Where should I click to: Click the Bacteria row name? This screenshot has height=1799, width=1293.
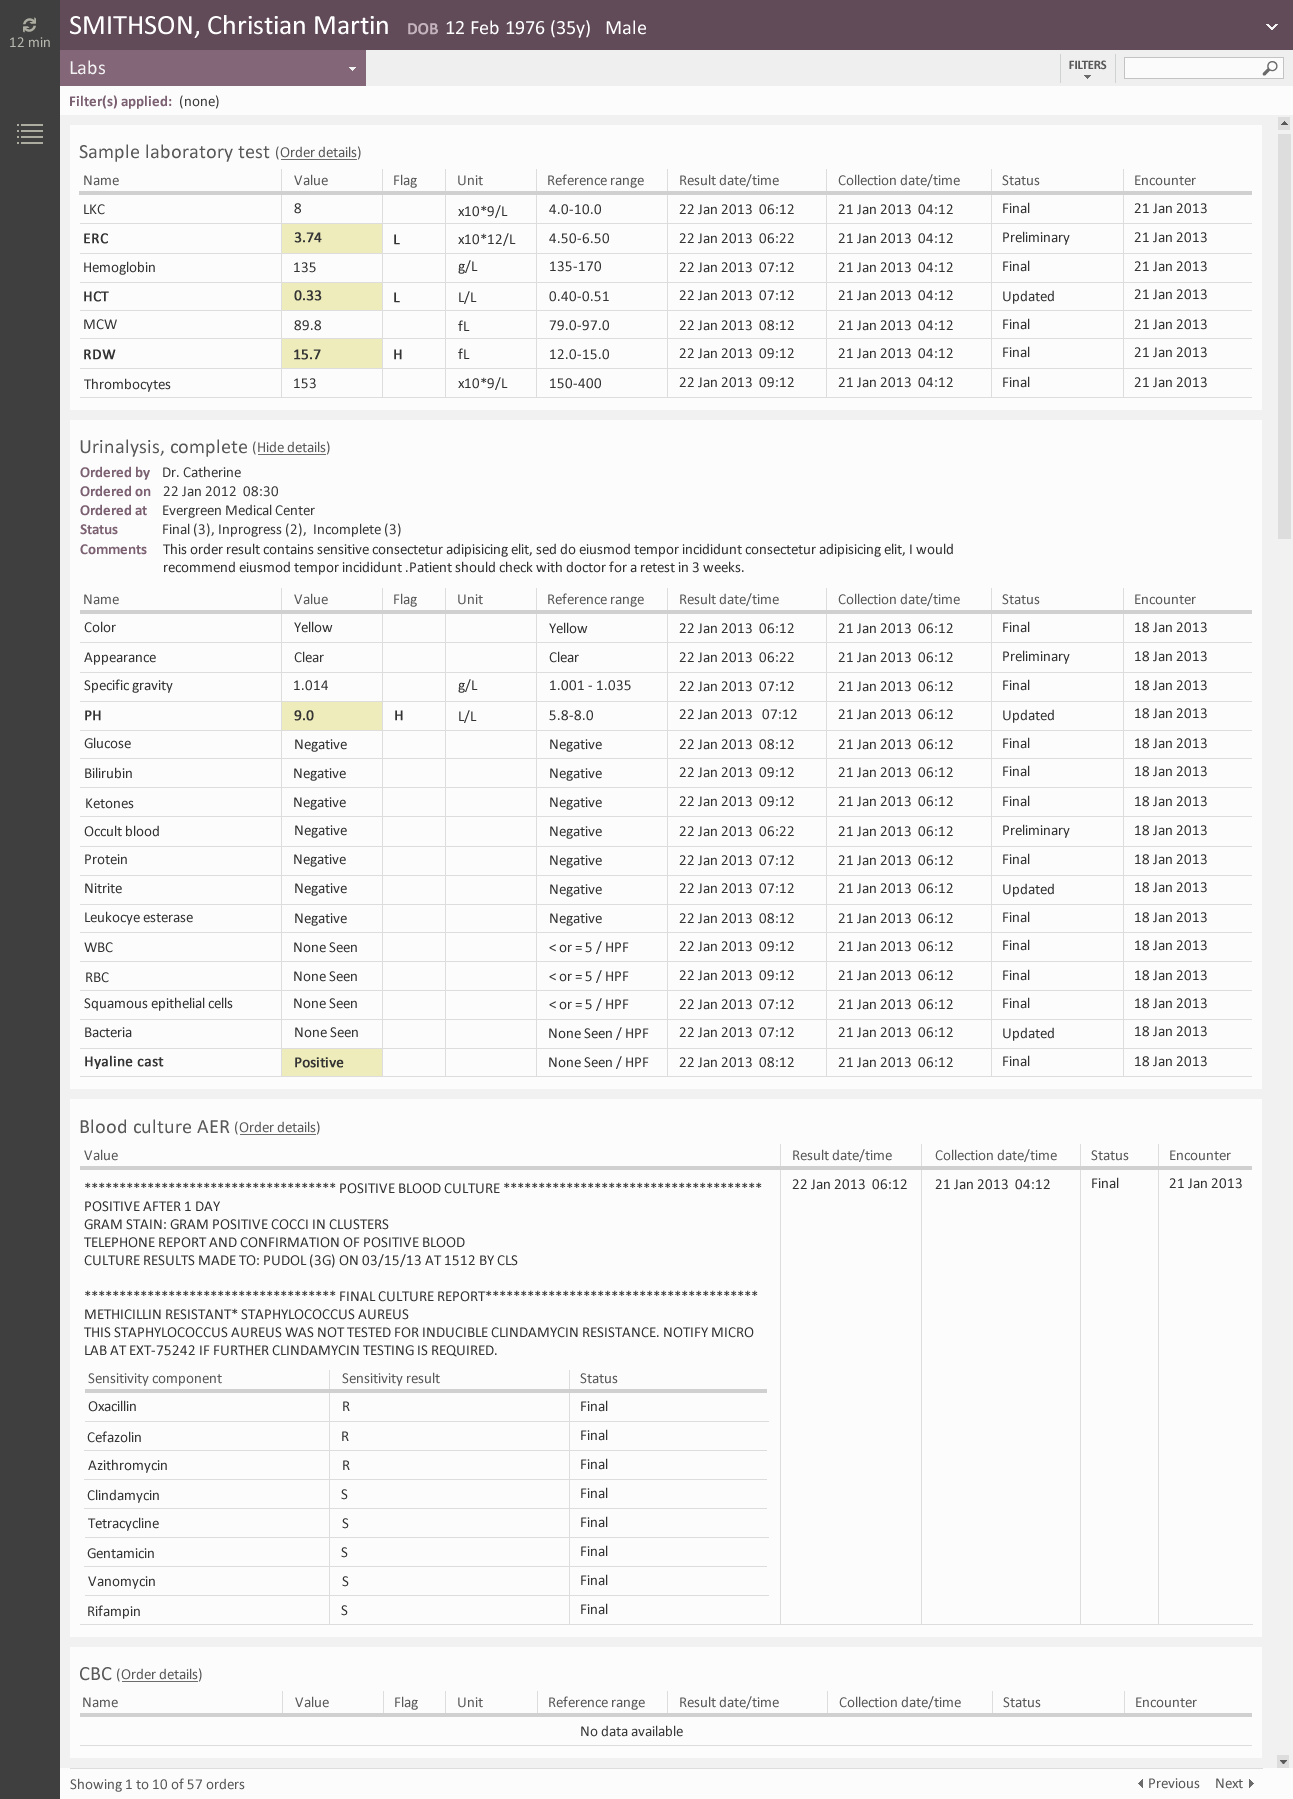point(108,1032)
